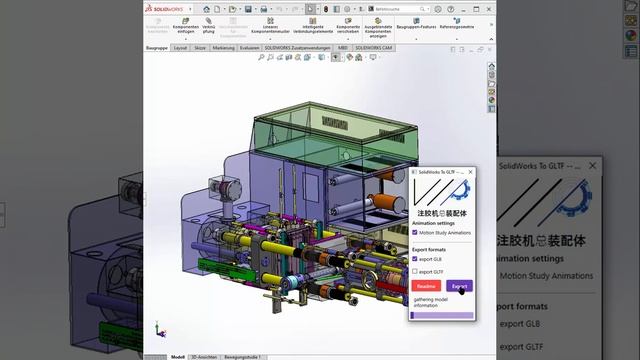This screenshot has height=360, width=640.
Task: Open the Bewegungsstudie 1 bottom tab
Action: [242, 357]
